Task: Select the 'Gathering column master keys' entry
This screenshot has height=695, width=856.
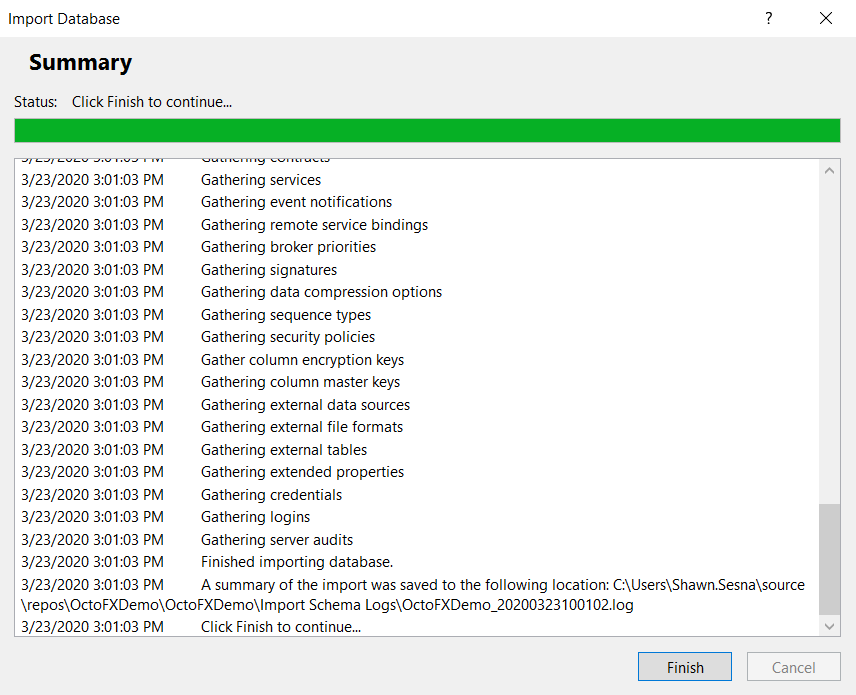Action: 300,382
